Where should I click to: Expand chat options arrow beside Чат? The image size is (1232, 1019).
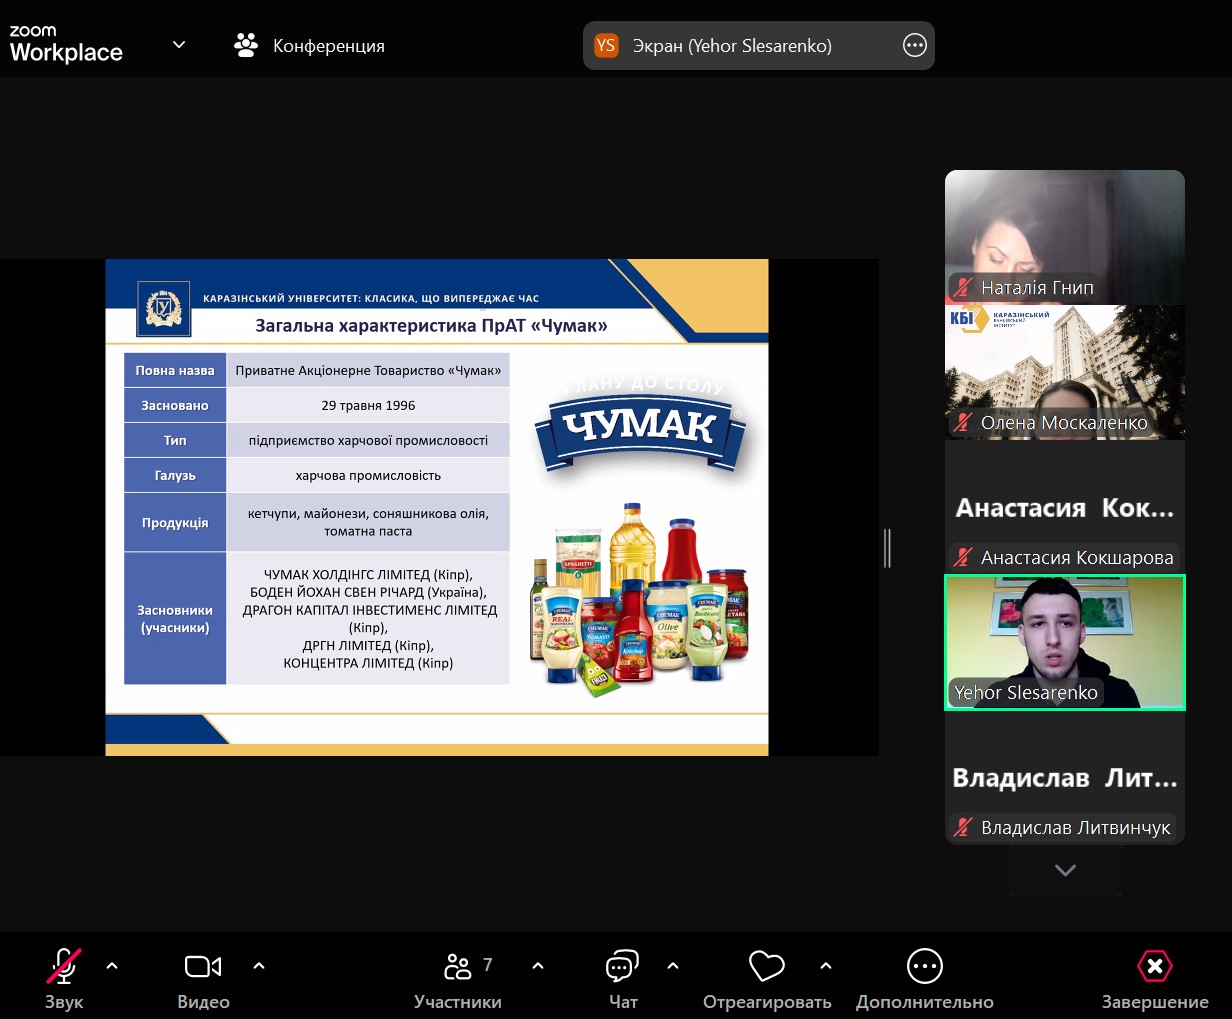pos(673,966)
